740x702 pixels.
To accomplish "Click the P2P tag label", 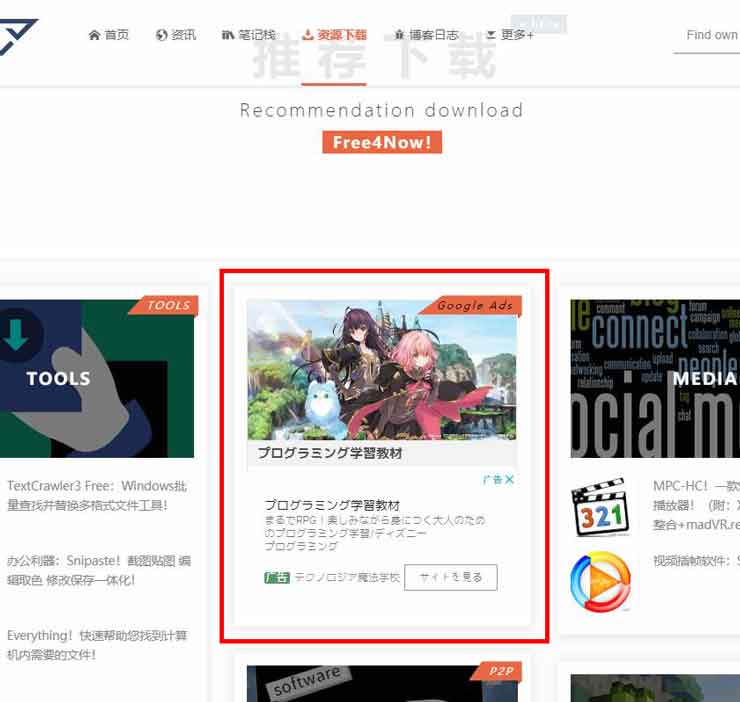I will (497, 671).
